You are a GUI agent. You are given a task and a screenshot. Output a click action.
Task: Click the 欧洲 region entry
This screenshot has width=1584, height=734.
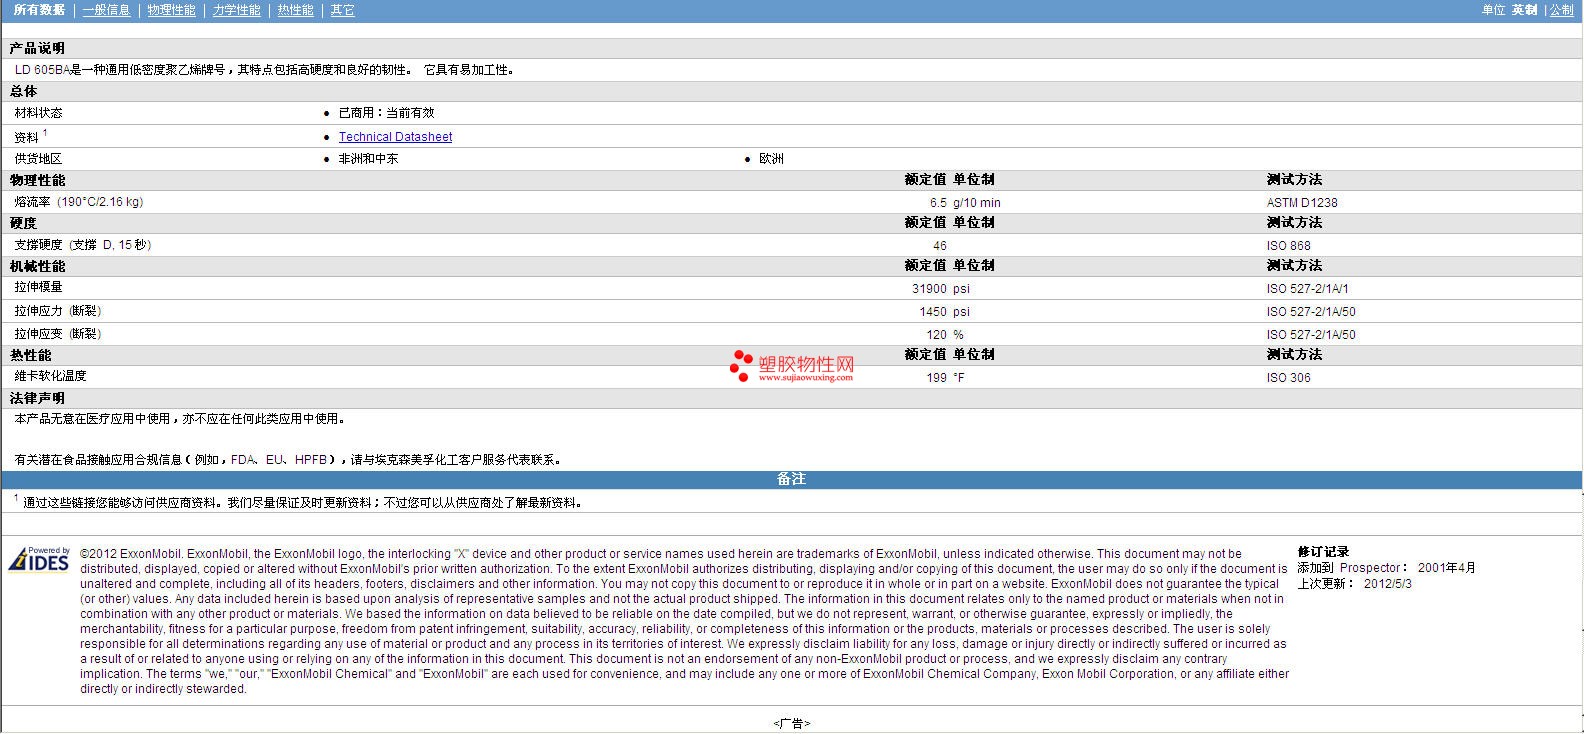(x=771, y=159)
